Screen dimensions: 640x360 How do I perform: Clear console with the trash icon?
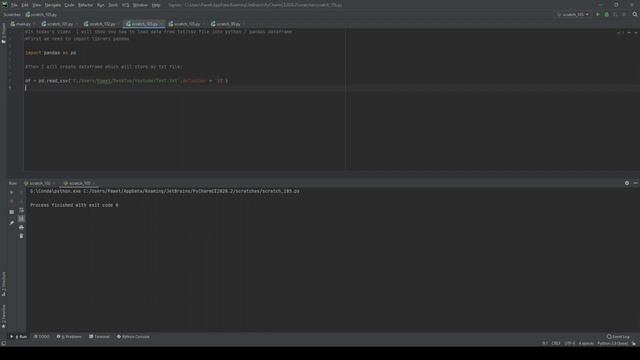(x=21, y=236)
